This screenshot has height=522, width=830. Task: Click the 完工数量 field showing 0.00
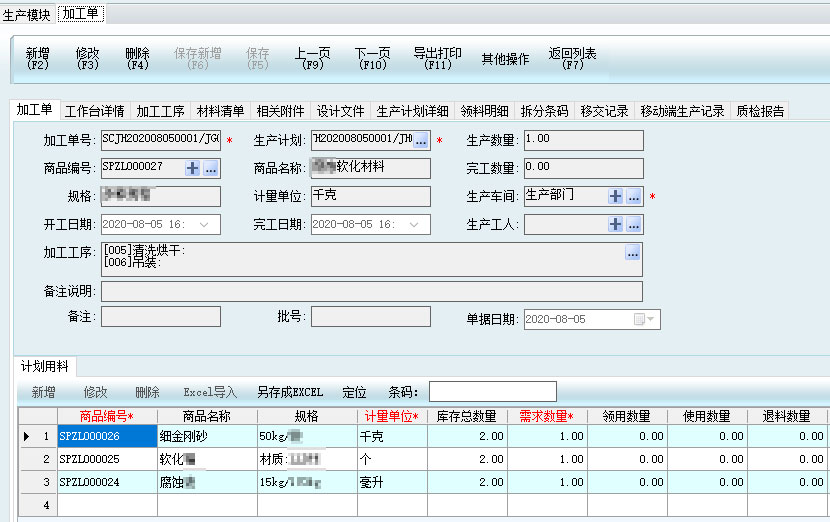pyautogui.click(x=583, y=168)
